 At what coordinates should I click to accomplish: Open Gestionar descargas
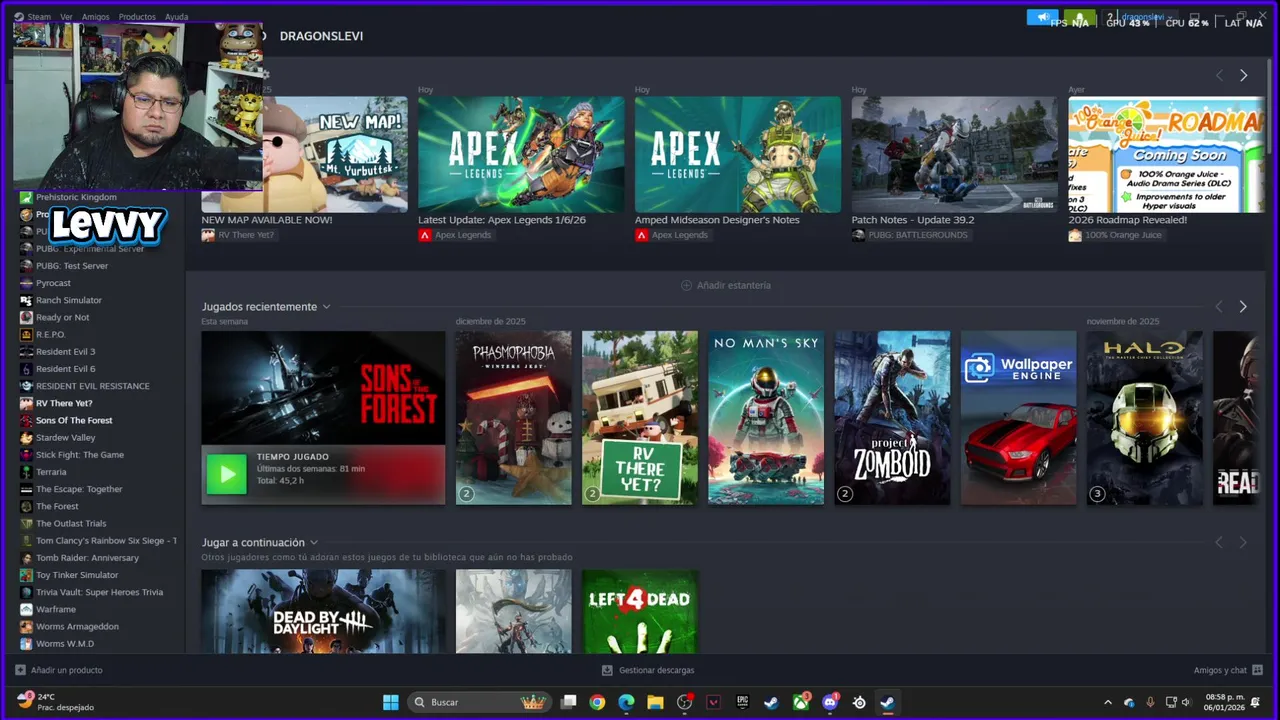coord(648,670)
